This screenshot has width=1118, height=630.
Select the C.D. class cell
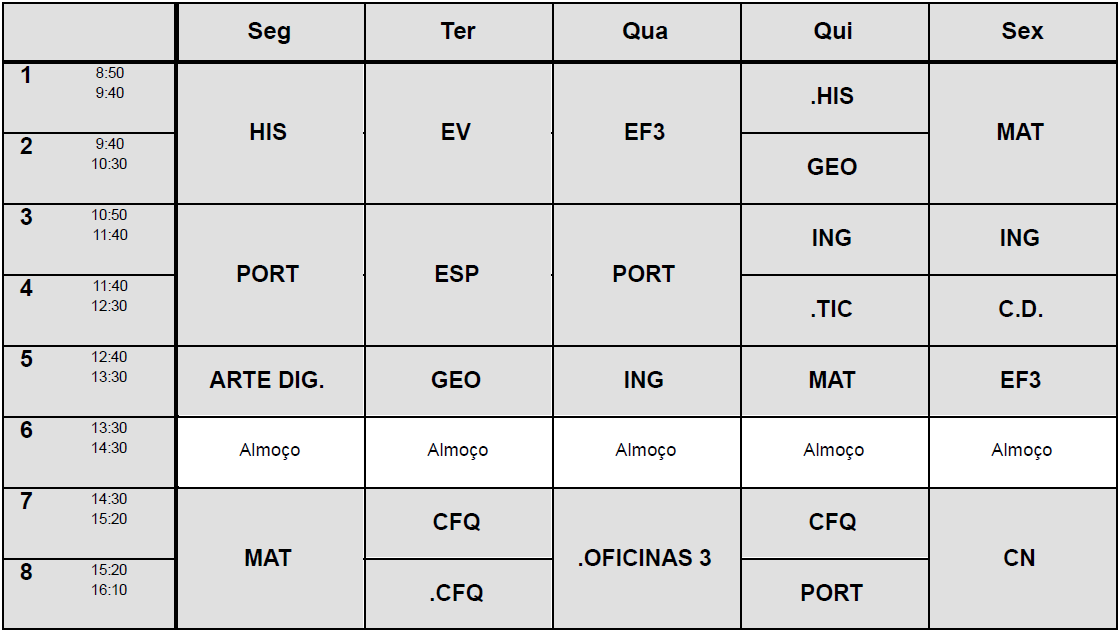coord(1021,309)
